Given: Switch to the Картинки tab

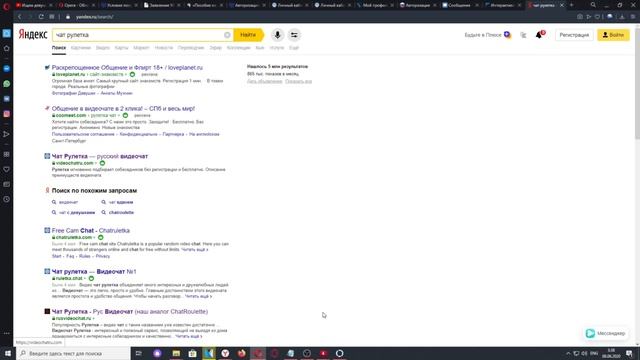Looking at the screenshot, I should [x=80, y=48].
